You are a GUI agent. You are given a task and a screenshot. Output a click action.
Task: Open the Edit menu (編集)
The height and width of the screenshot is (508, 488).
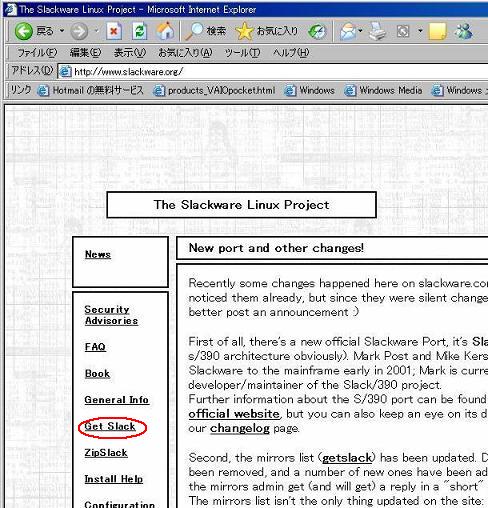85,53
